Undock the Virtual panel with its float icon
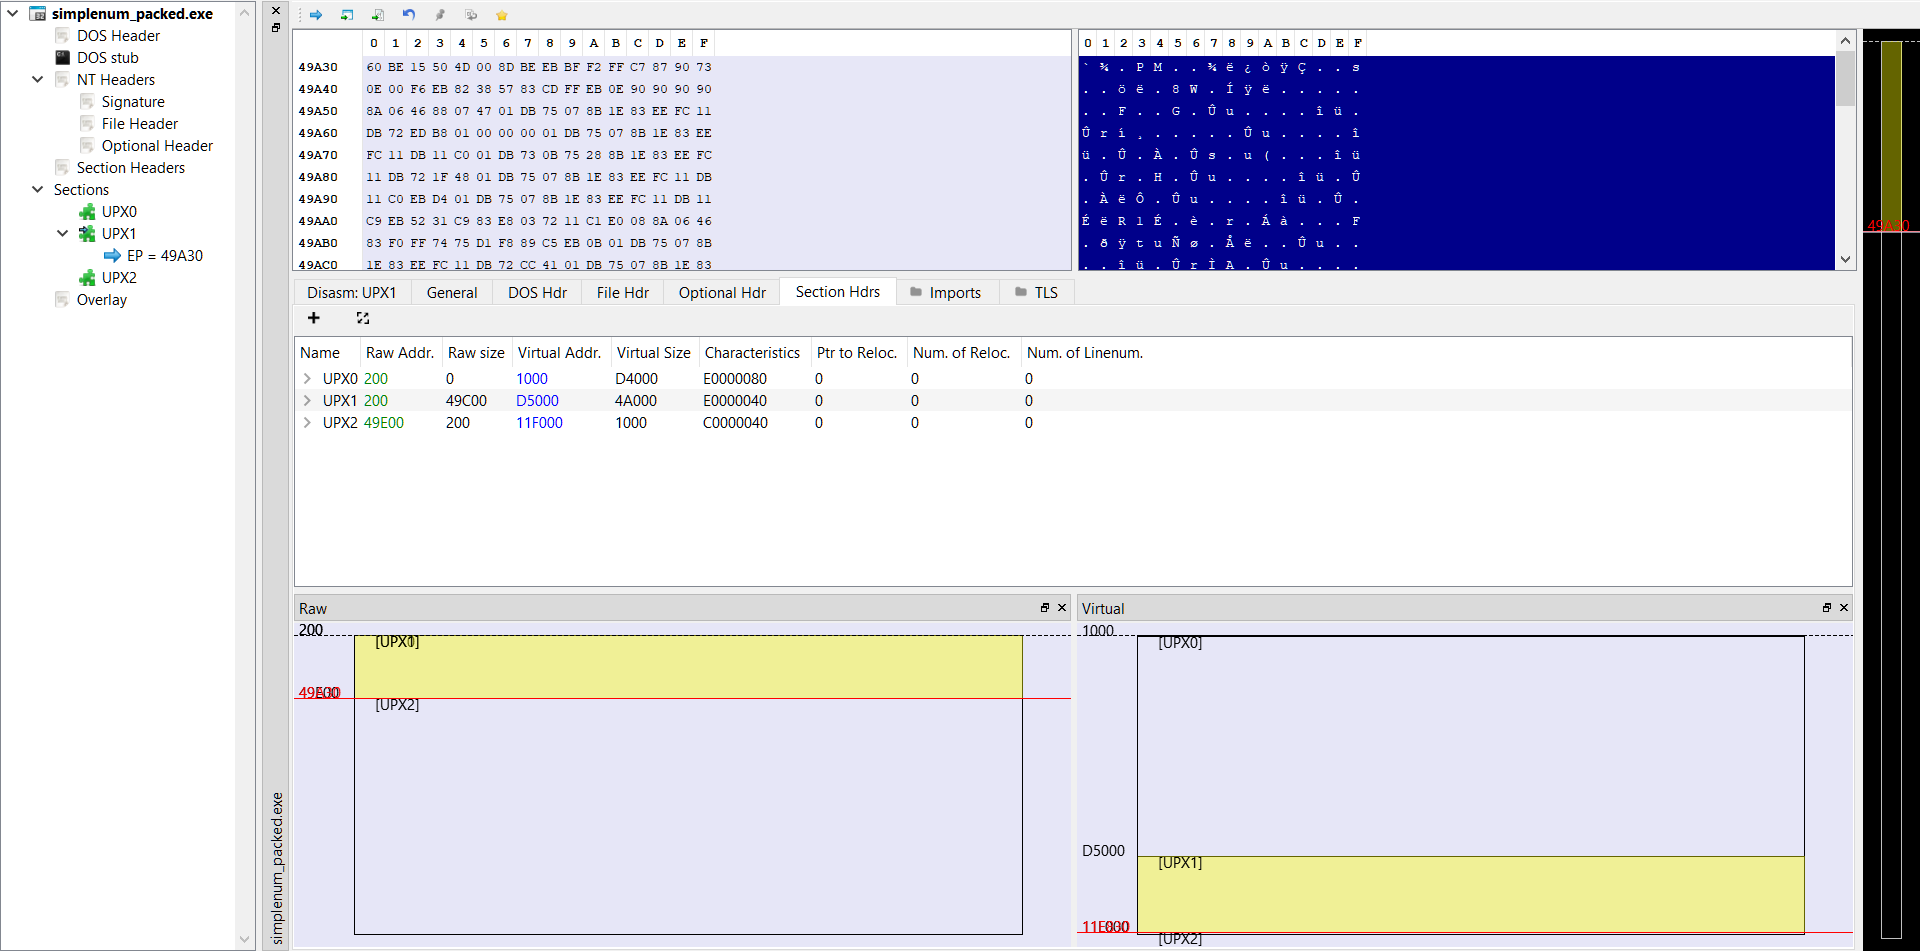 pyautogui.click(x=1826, y=607)
